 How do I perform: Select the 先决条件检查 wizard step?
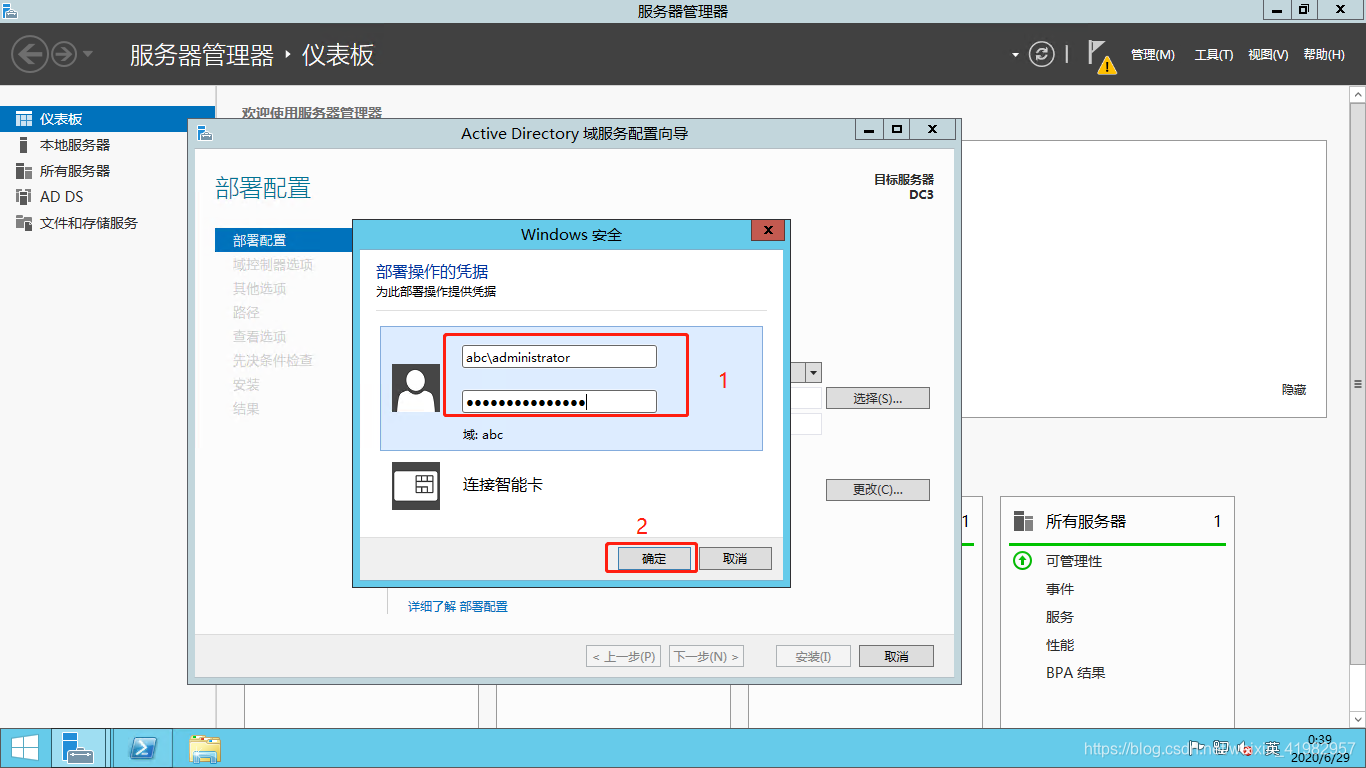273,361
